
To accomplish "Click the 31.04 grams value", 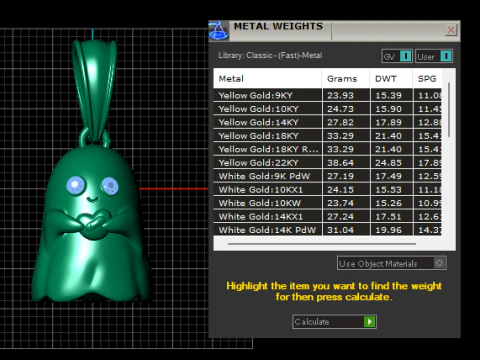I will [x=340, y=230].
